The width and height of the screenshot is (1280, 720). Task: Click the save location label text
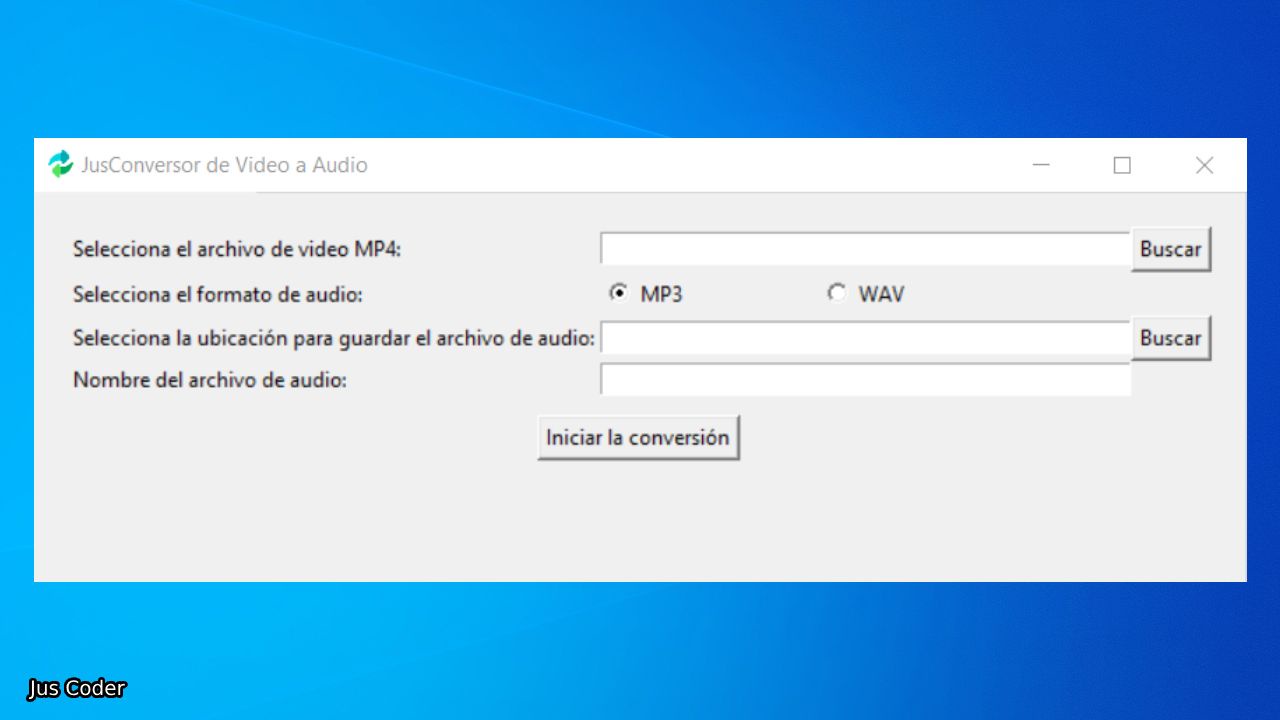[334, 338]
